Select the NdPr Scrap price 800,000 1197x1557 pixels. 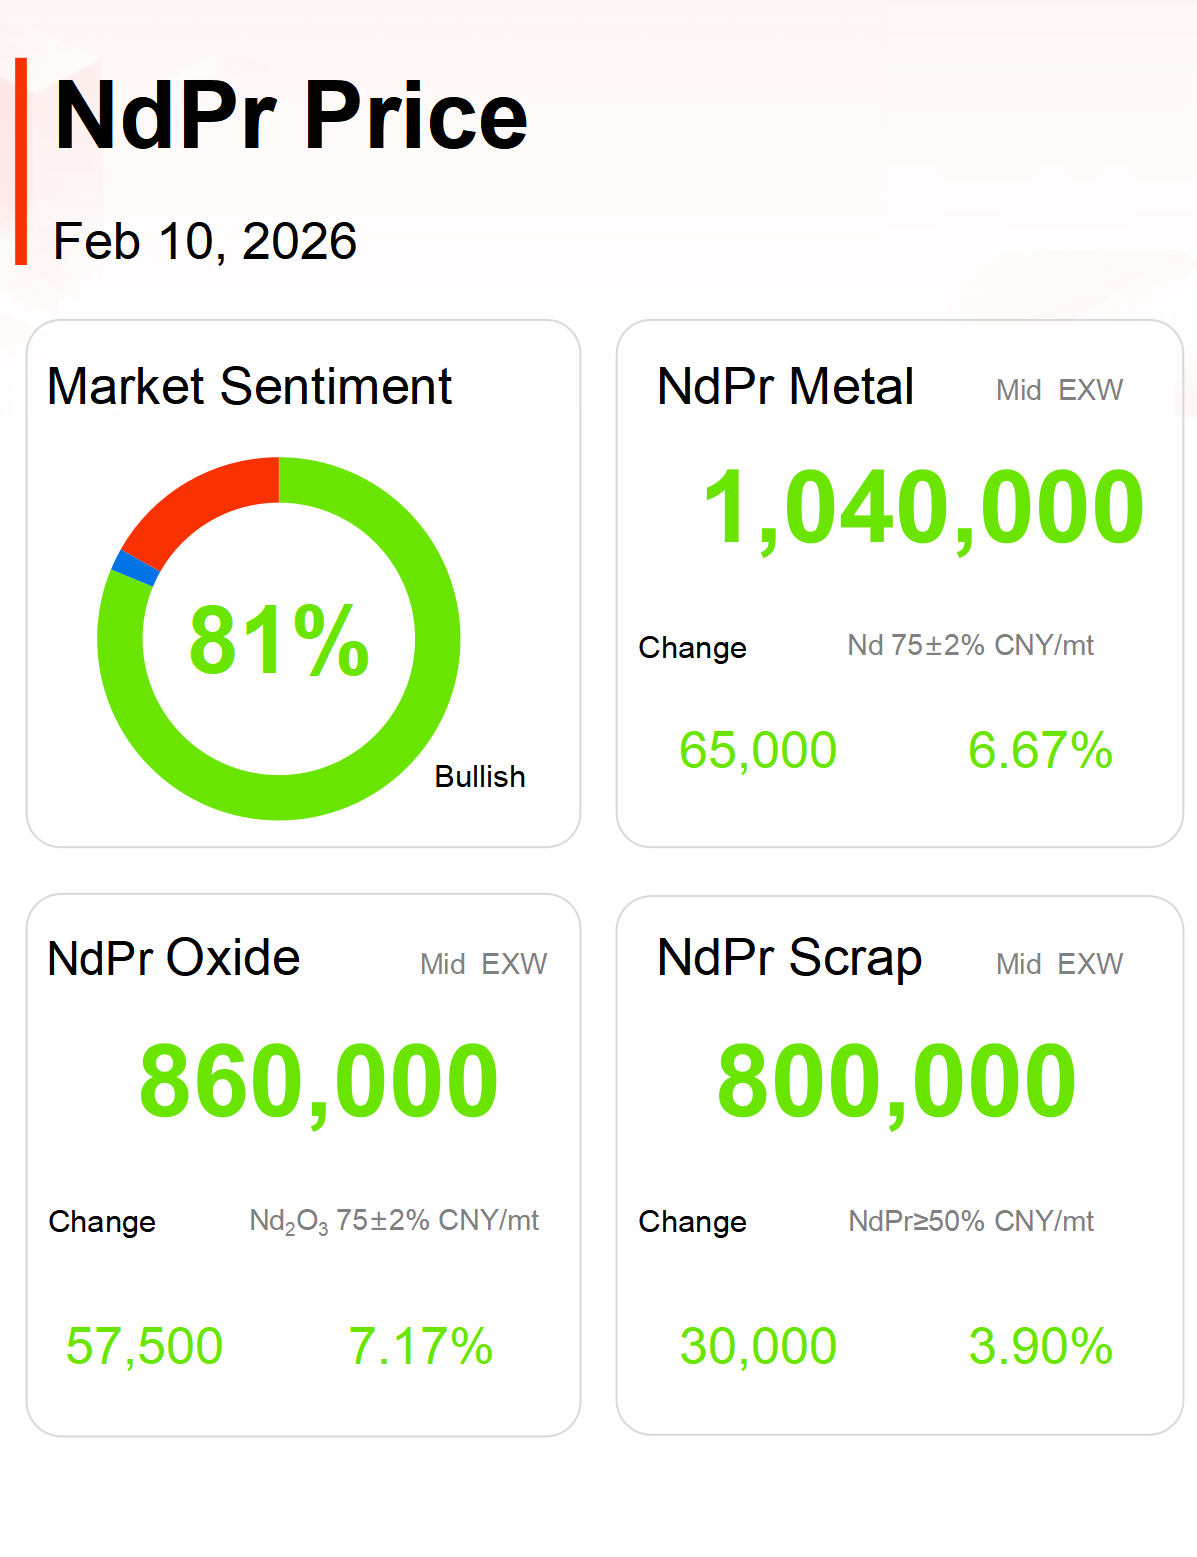click(x=897, y=1082)
